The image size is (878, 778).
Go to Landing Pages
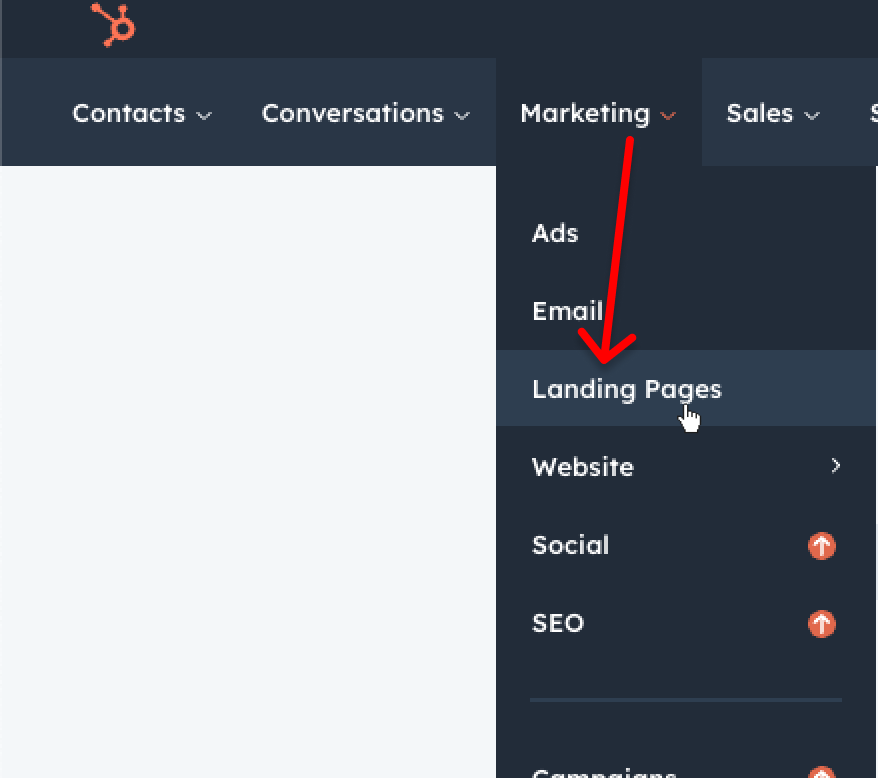(x=626, y=389)
